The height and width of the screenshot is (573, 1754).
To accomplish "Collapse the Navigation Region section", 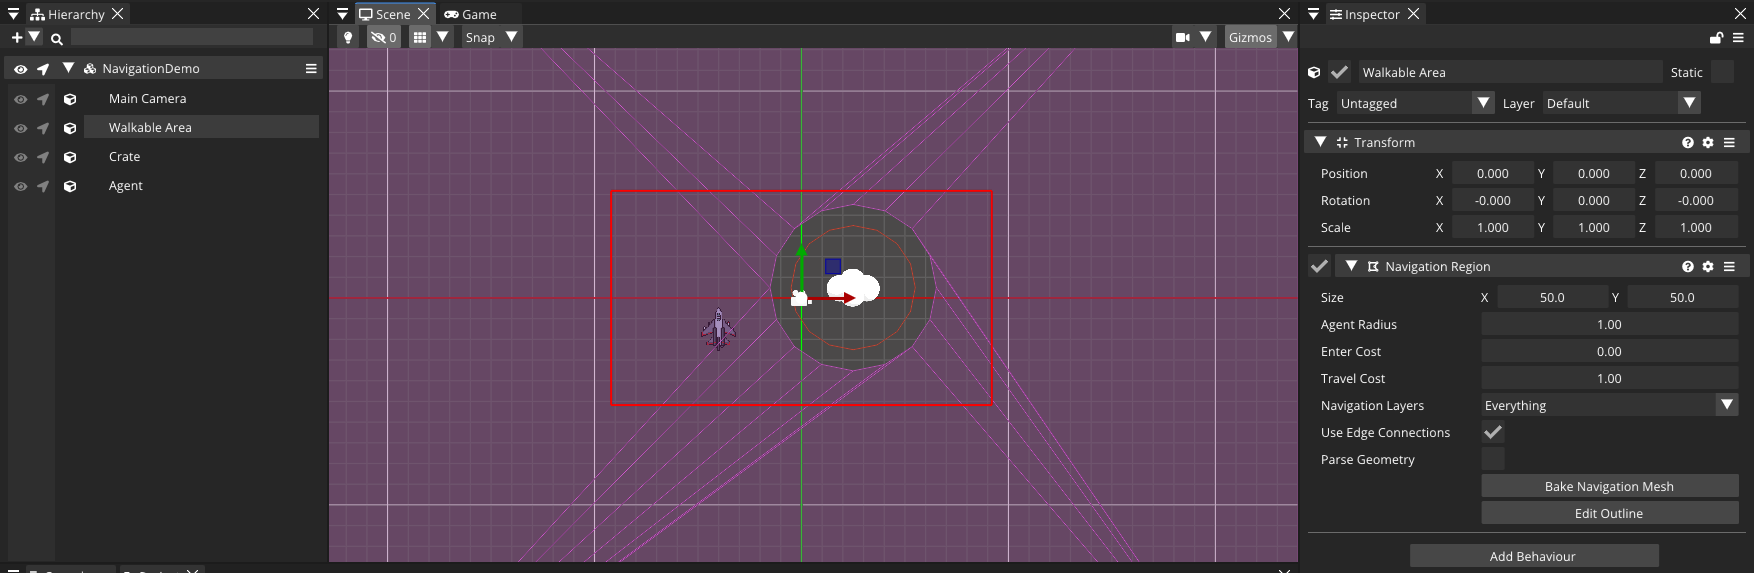I will tap(1351, 266).
